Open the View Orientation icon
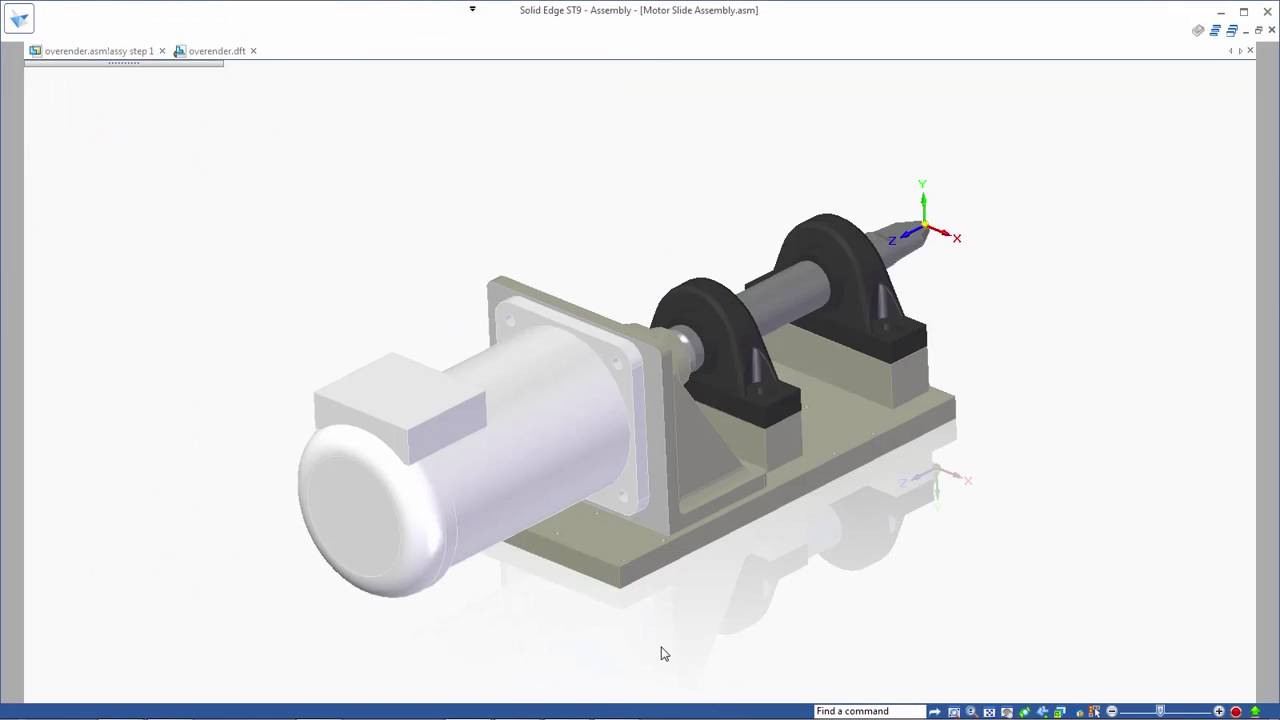 [x=1060, y=712]
